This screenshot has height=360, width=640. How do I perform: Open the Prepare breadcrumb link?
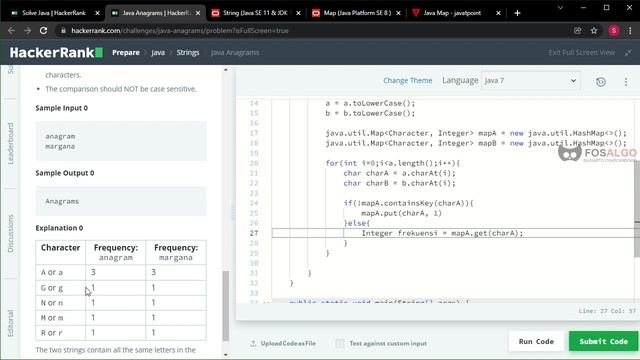point(126,53)
